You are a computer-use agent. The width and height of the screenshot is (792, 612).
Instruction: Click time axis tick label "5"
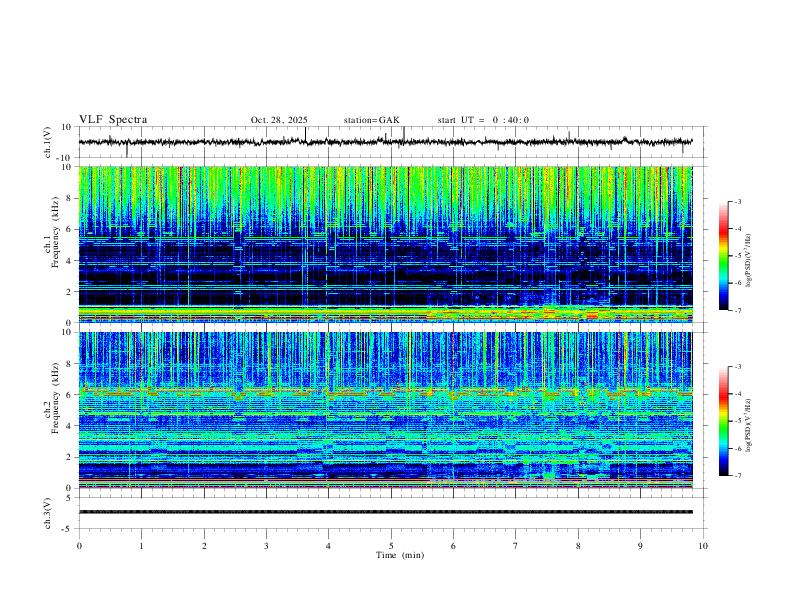391,546
